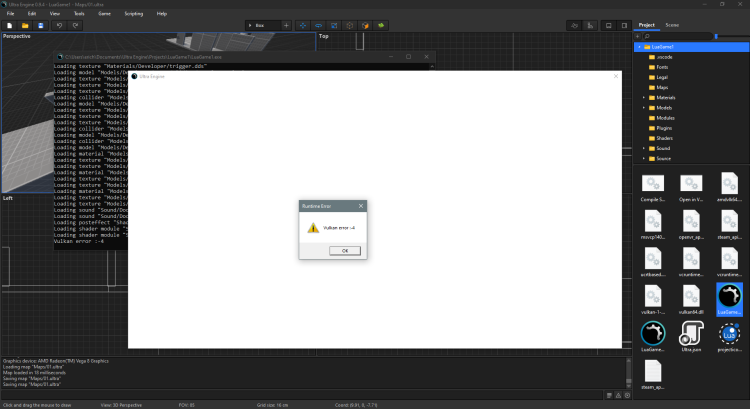Select the Ultra.json file icon
The width and height of the screenshot is (750, 409).
coord(691,336)
